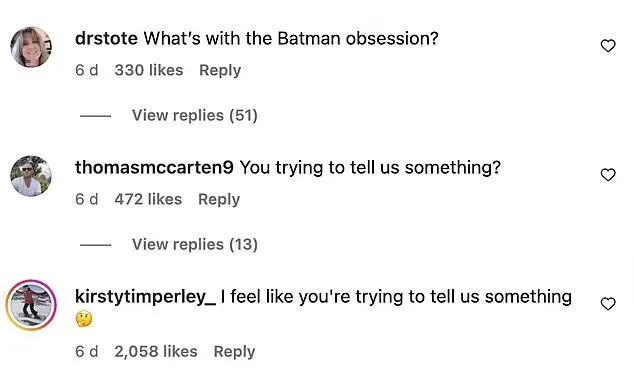The height and width of the screenshot is (380, 634).
Task: Like thomasmccarten9's comment with heart icon
Action: (x=608, y=175)
